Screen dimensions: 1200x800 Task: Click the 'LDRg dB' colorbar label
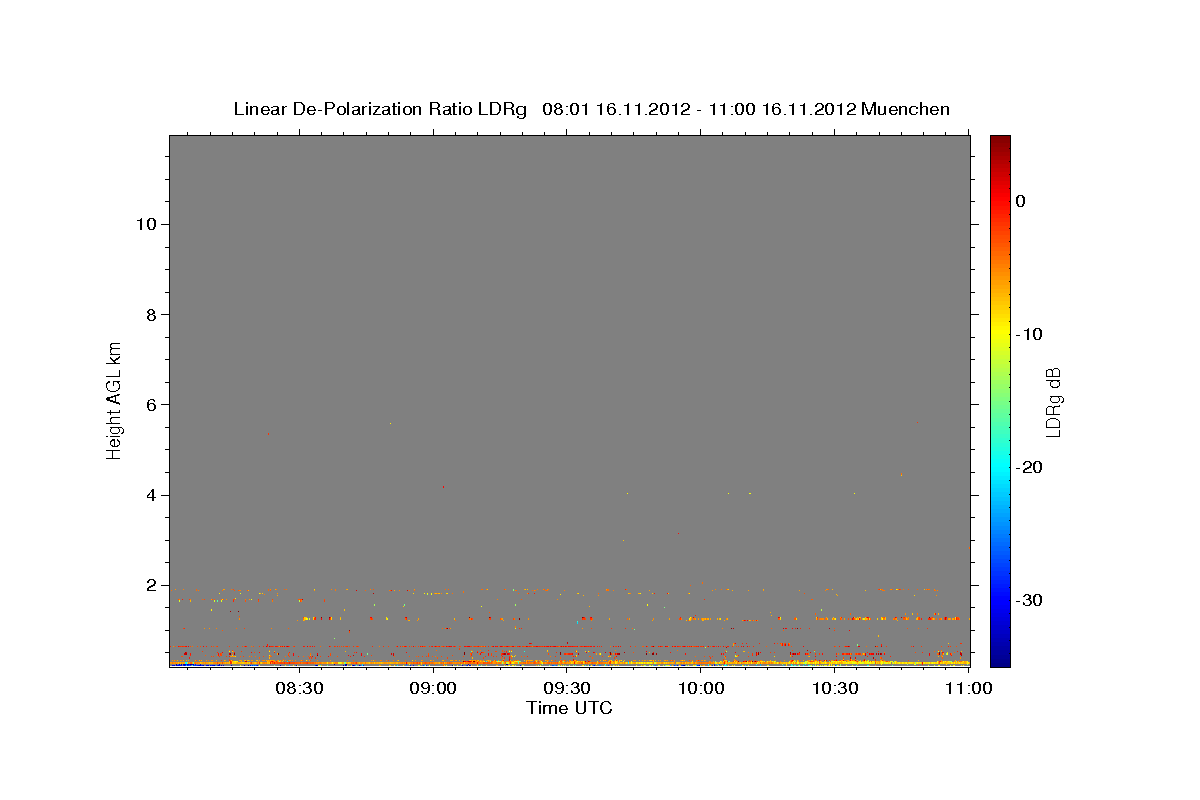(1053, 402)
